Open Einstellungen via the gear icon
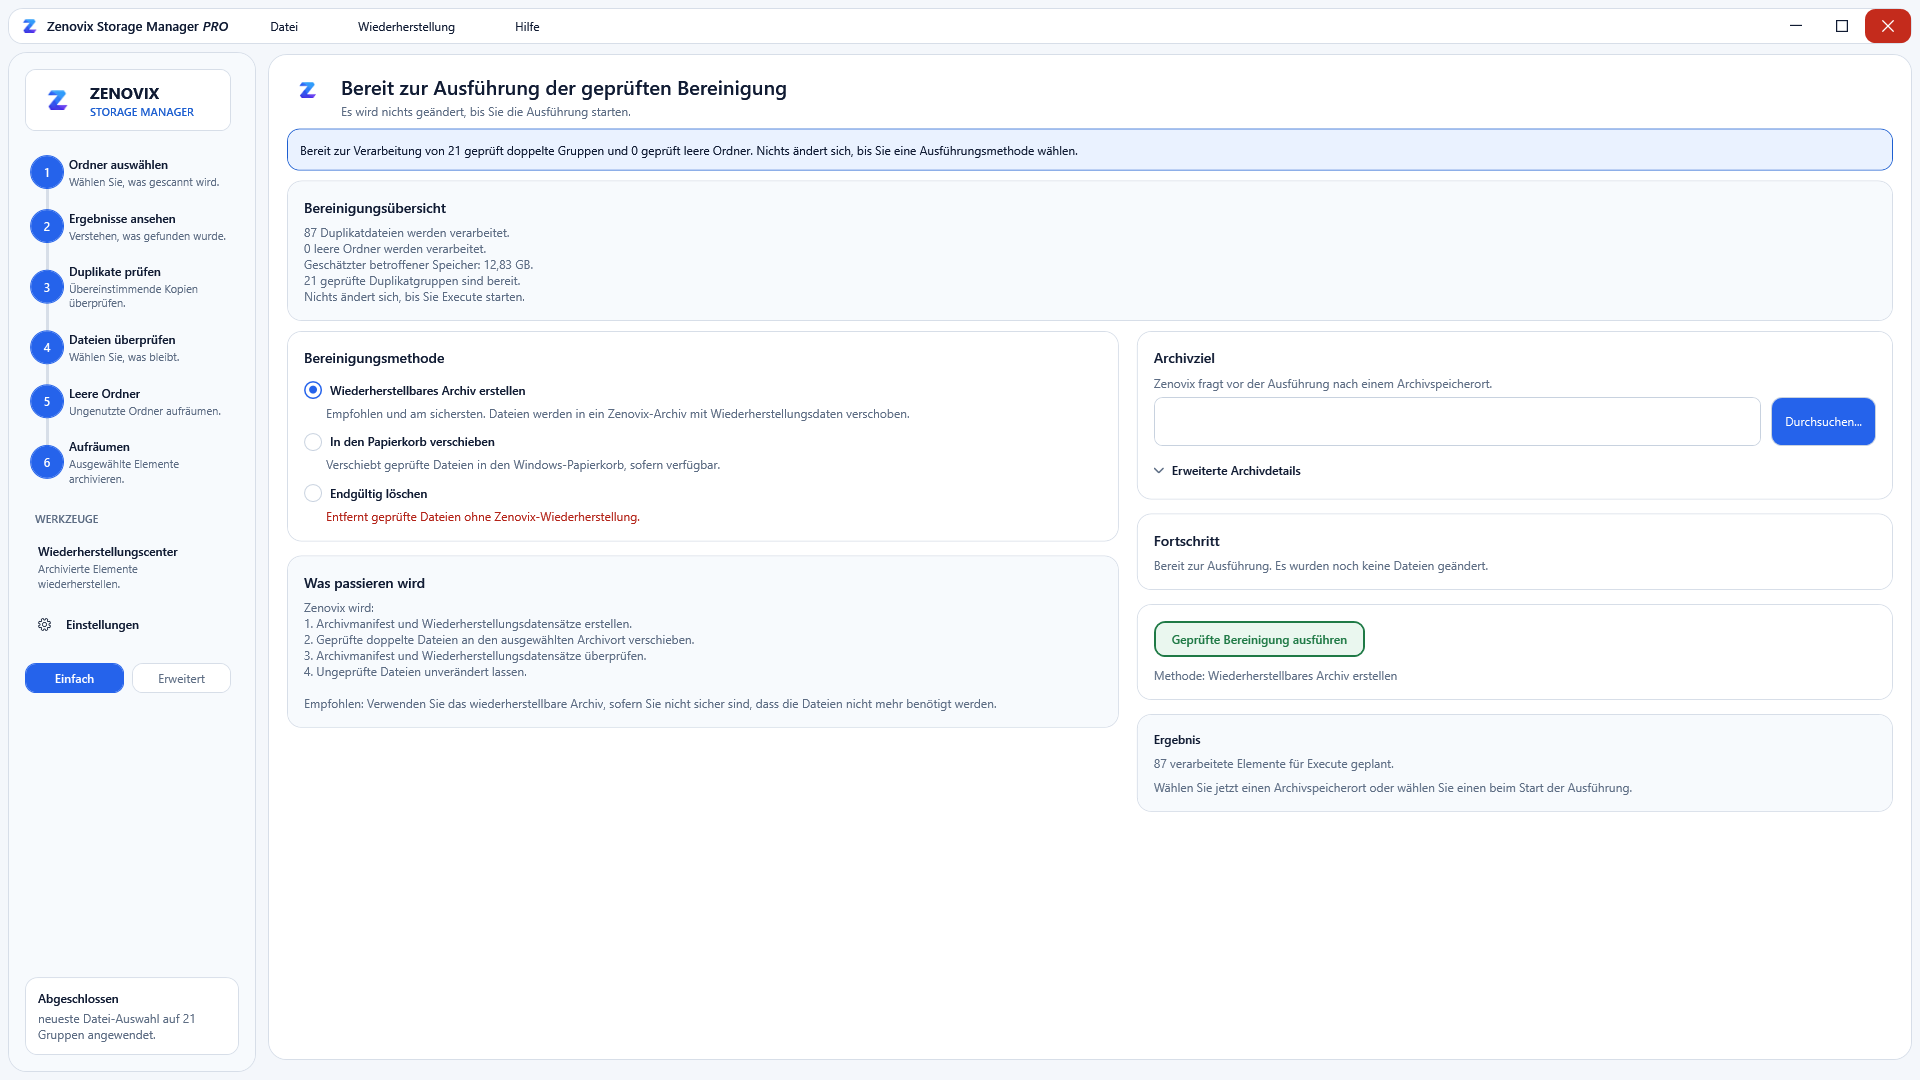This screenshot has width=1920, height=1080. pos(45,624)
